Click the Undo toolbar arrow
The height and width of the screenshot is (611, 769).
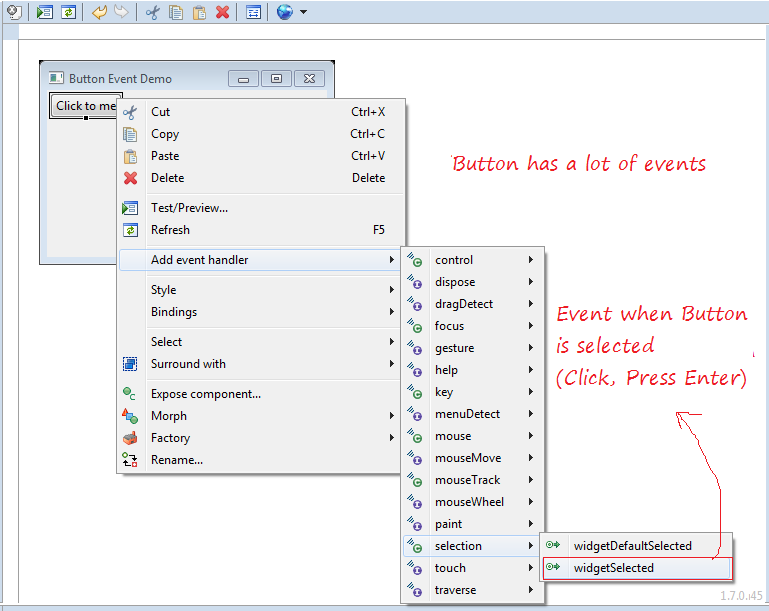point(100,12)
